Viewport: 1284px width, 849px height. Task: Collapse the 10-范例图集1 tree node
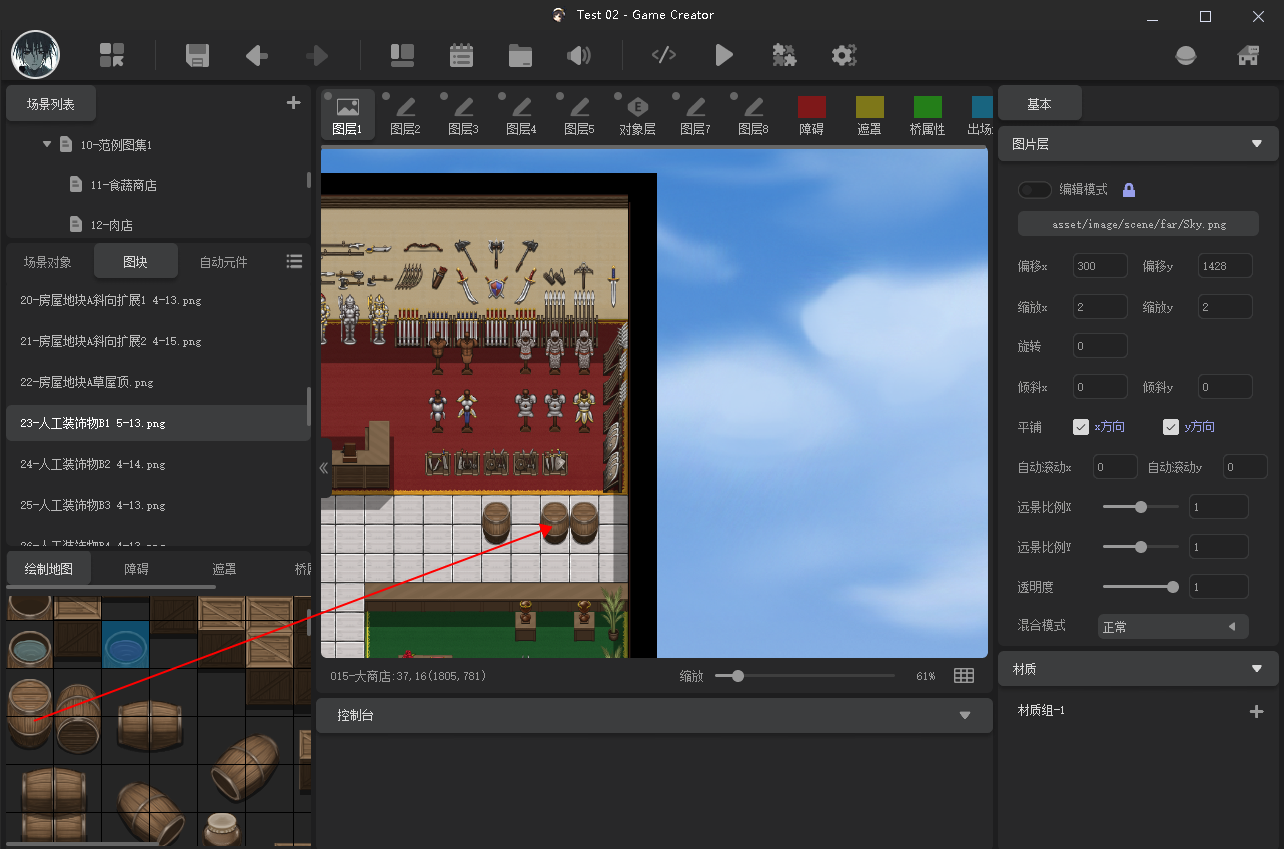click(x=47, y=144)
